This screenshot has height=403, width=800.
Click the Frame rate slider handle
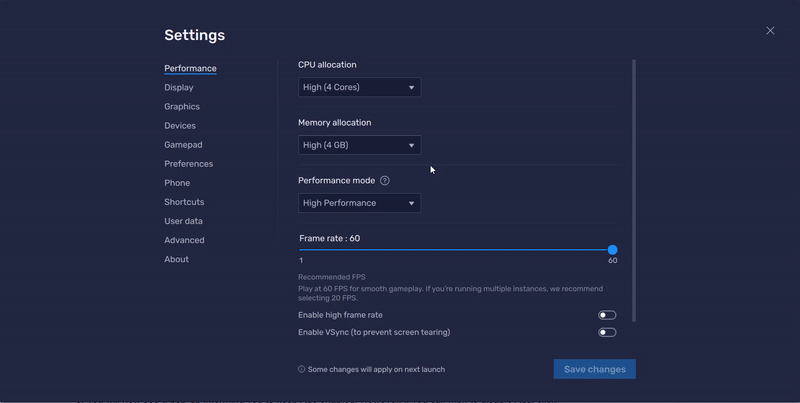click(x=612, y=249)
